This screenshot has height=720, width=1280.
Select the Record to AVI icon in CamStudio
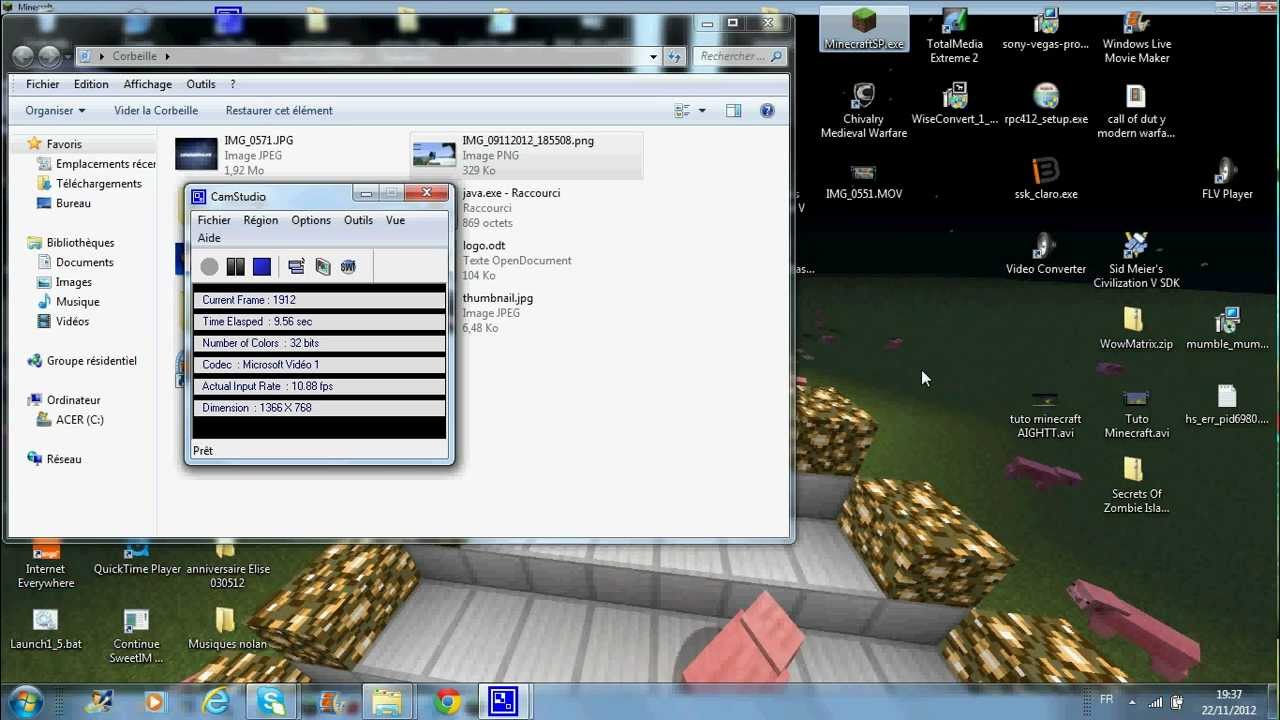[x=322, y=266]
